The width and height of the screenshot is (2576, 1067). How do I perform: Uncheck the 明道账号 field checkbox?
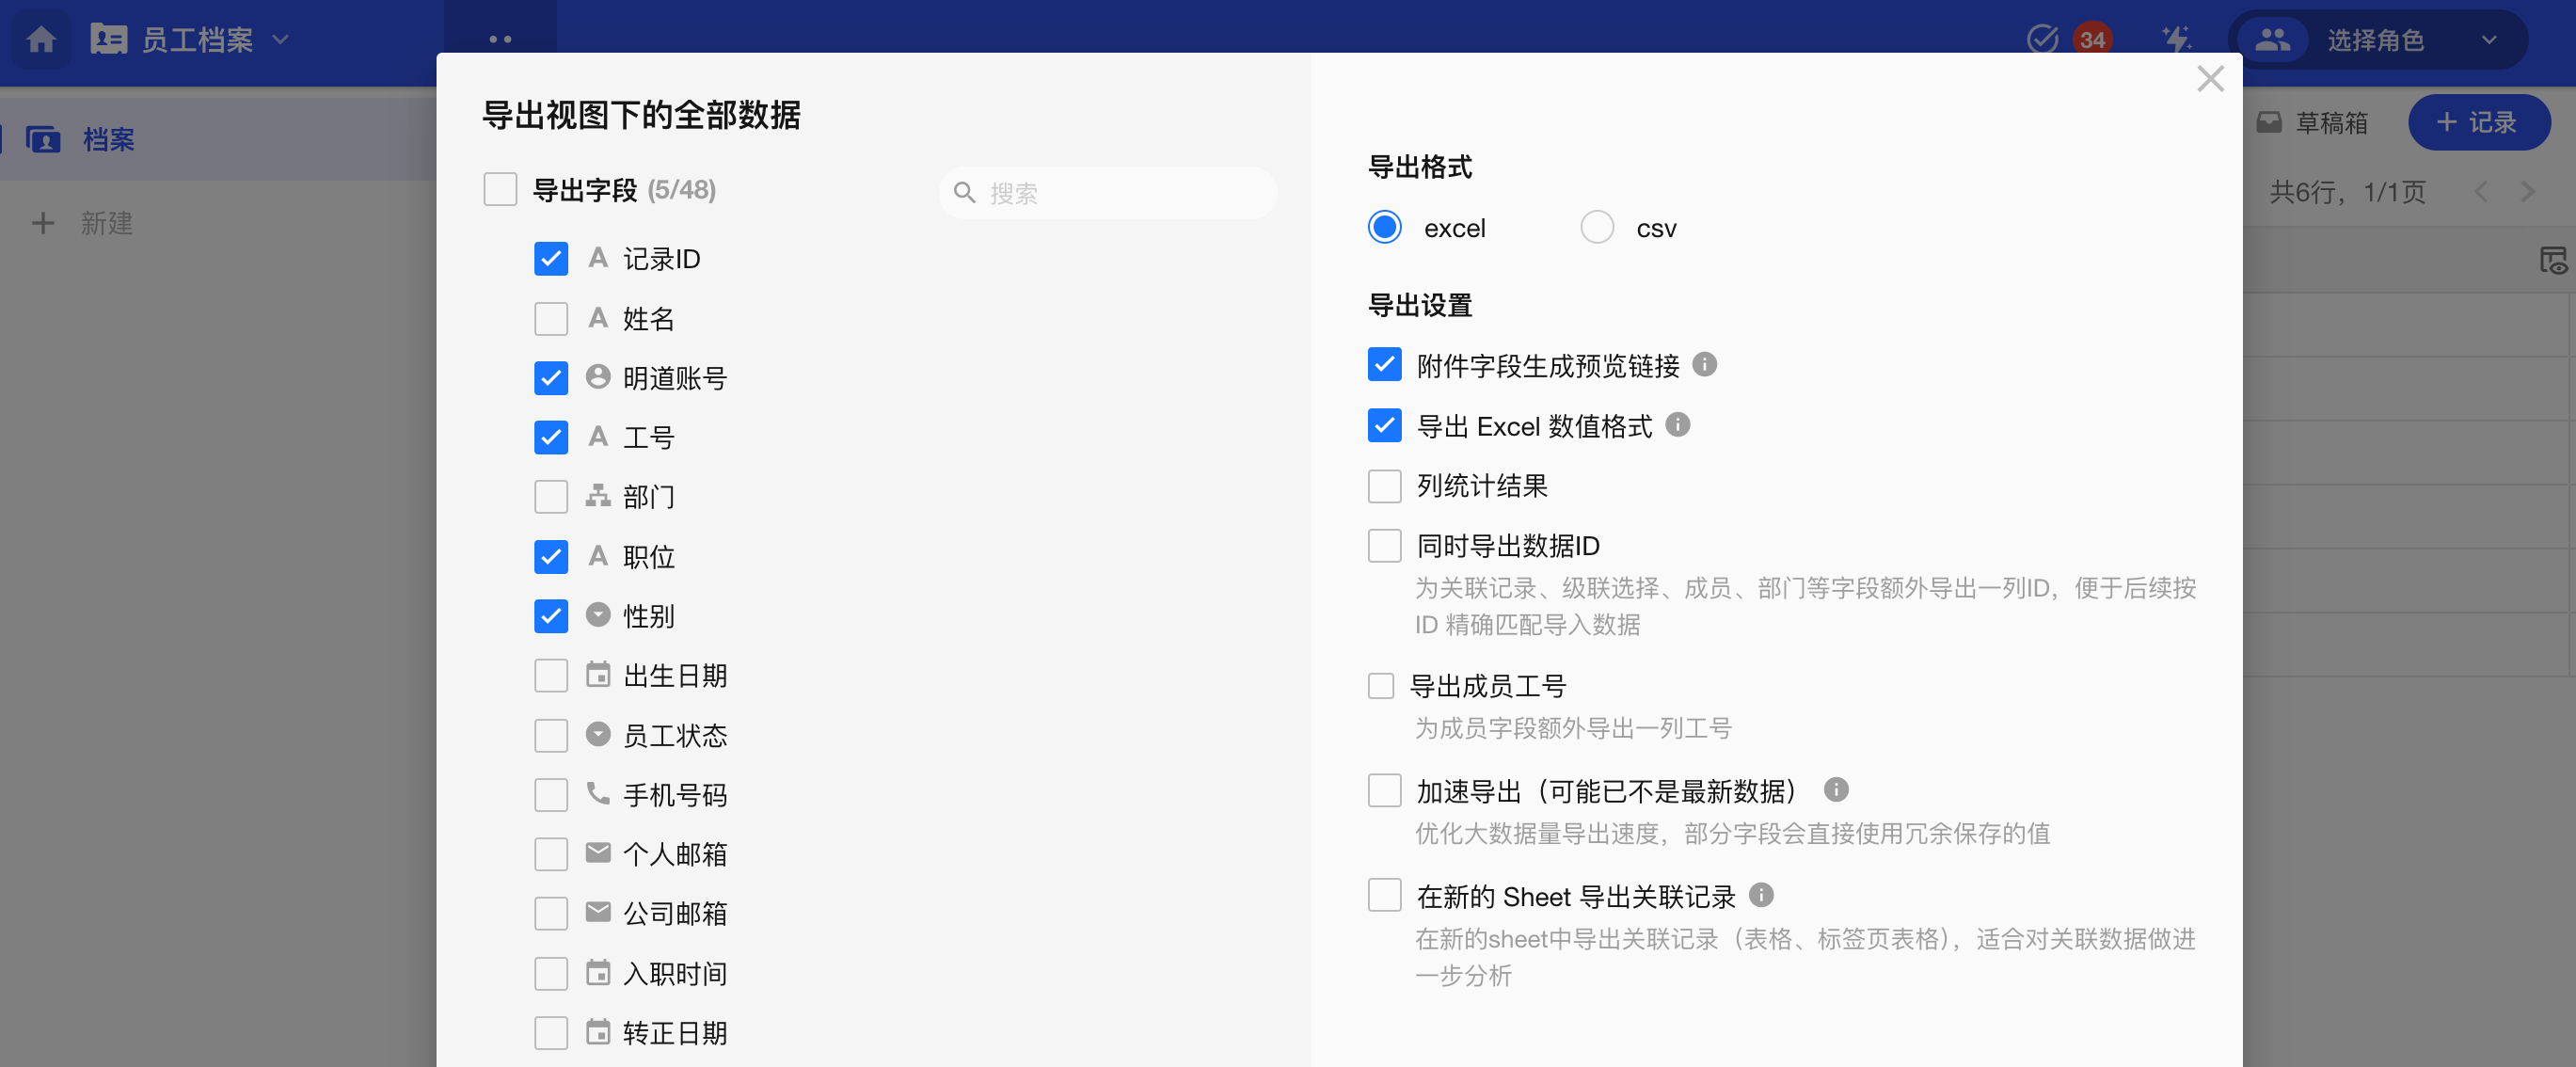tap(551, 378)
